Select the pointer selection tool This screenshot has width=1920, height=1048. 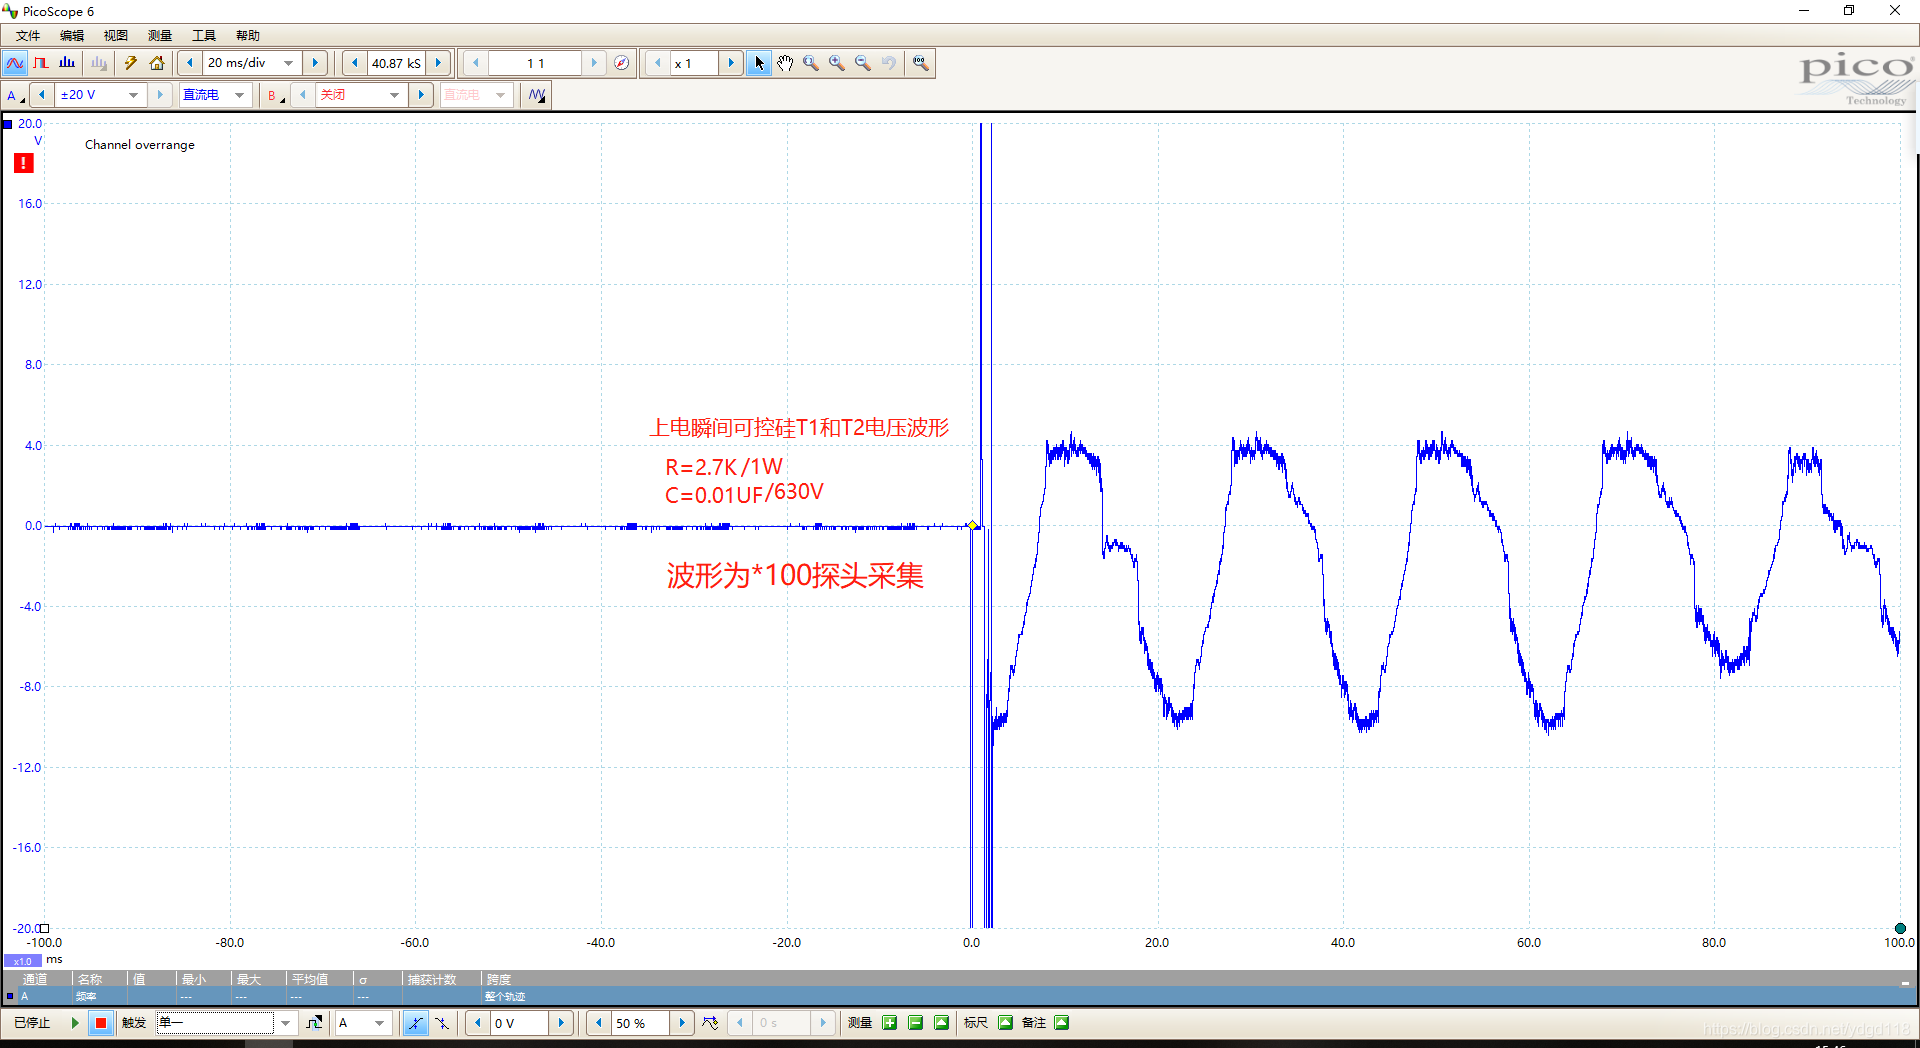coord(759,63)
